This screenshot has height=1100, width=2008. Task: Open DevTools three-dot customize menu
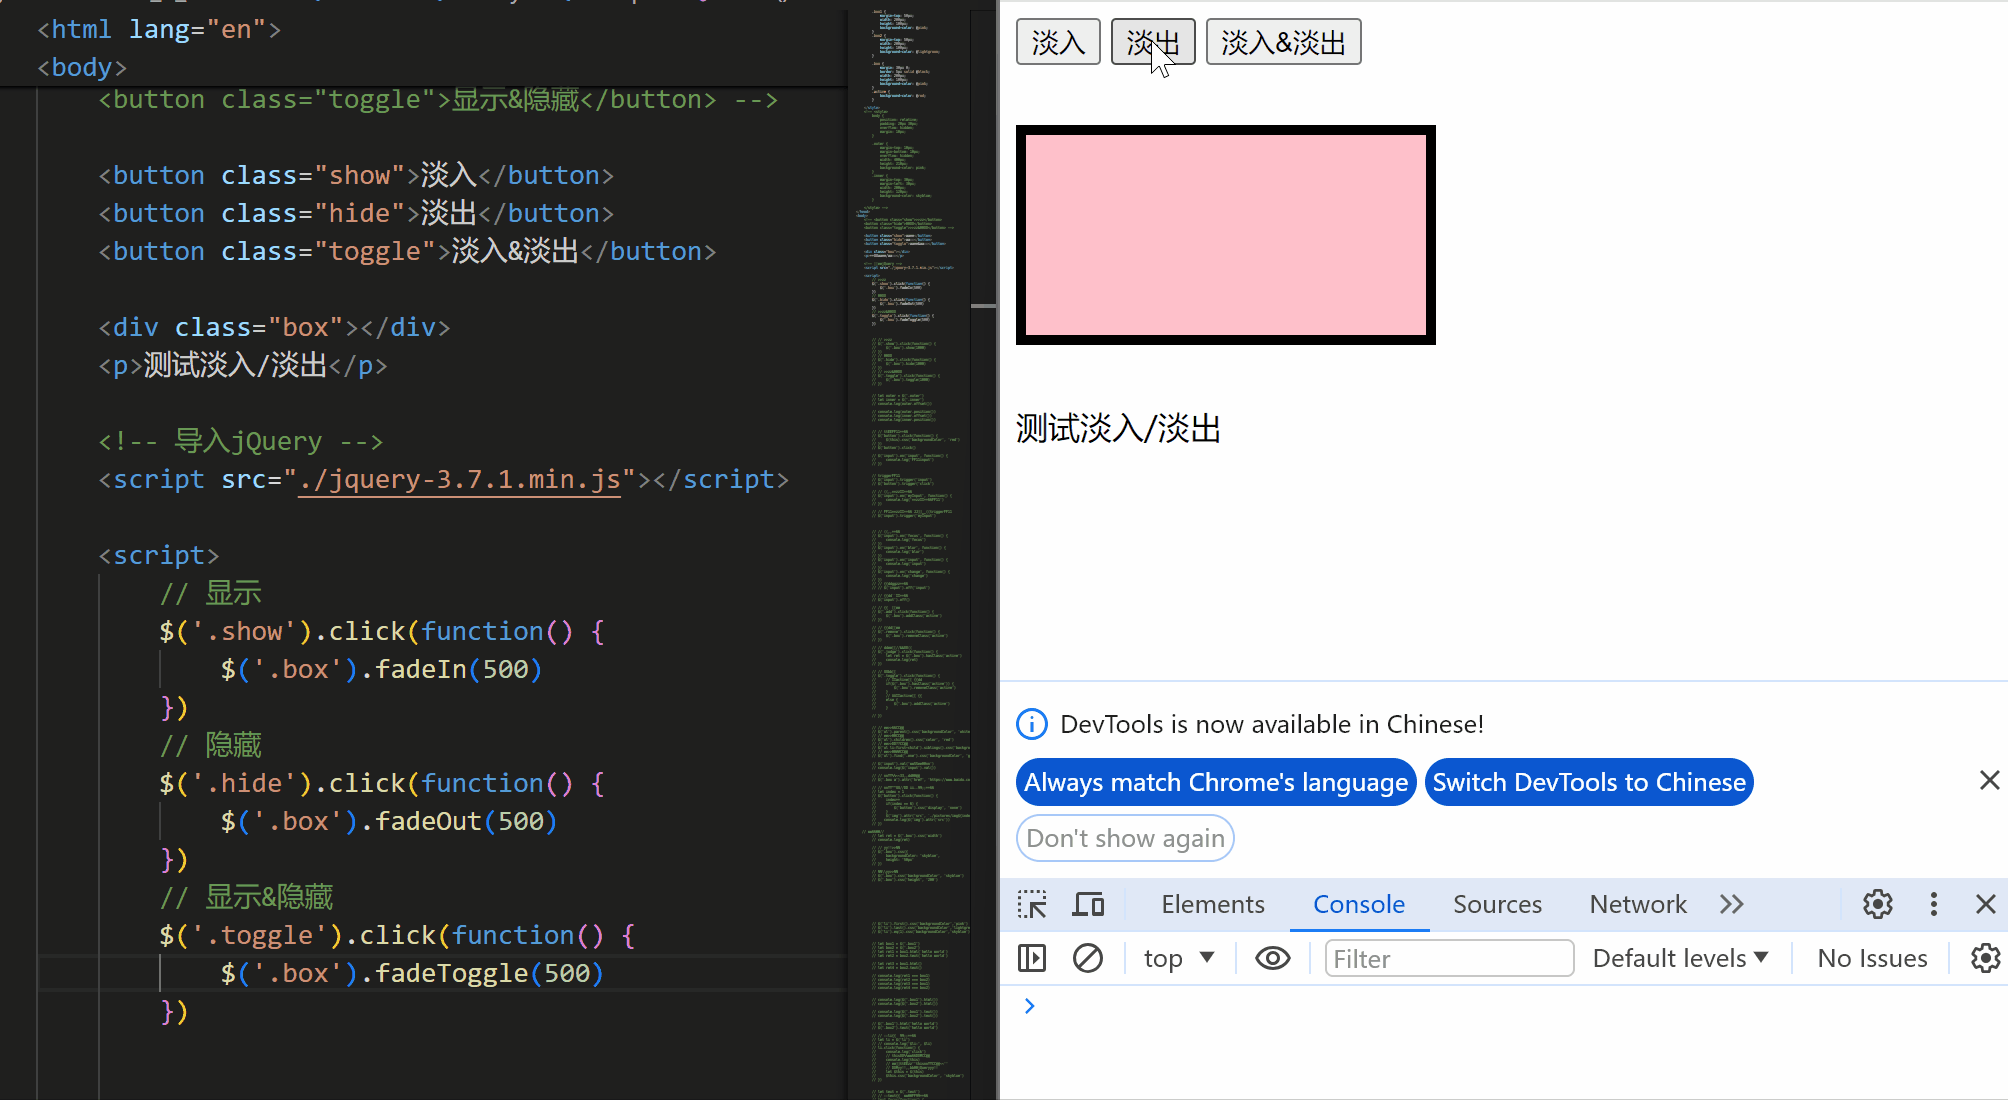click(x=1933, y=905)
